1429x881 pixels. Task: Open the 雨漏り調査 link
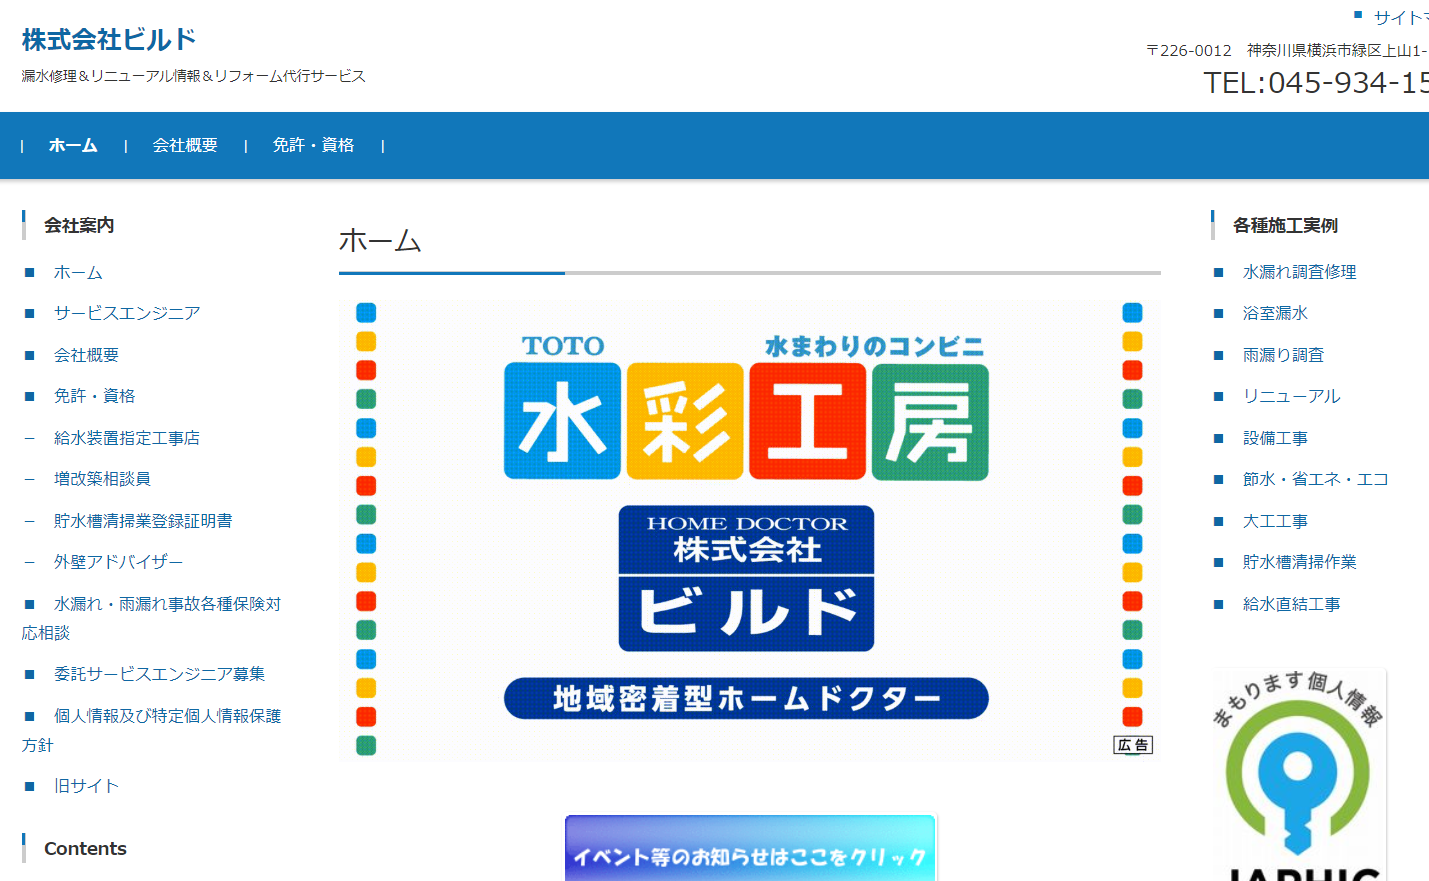tap(1283, 355)
